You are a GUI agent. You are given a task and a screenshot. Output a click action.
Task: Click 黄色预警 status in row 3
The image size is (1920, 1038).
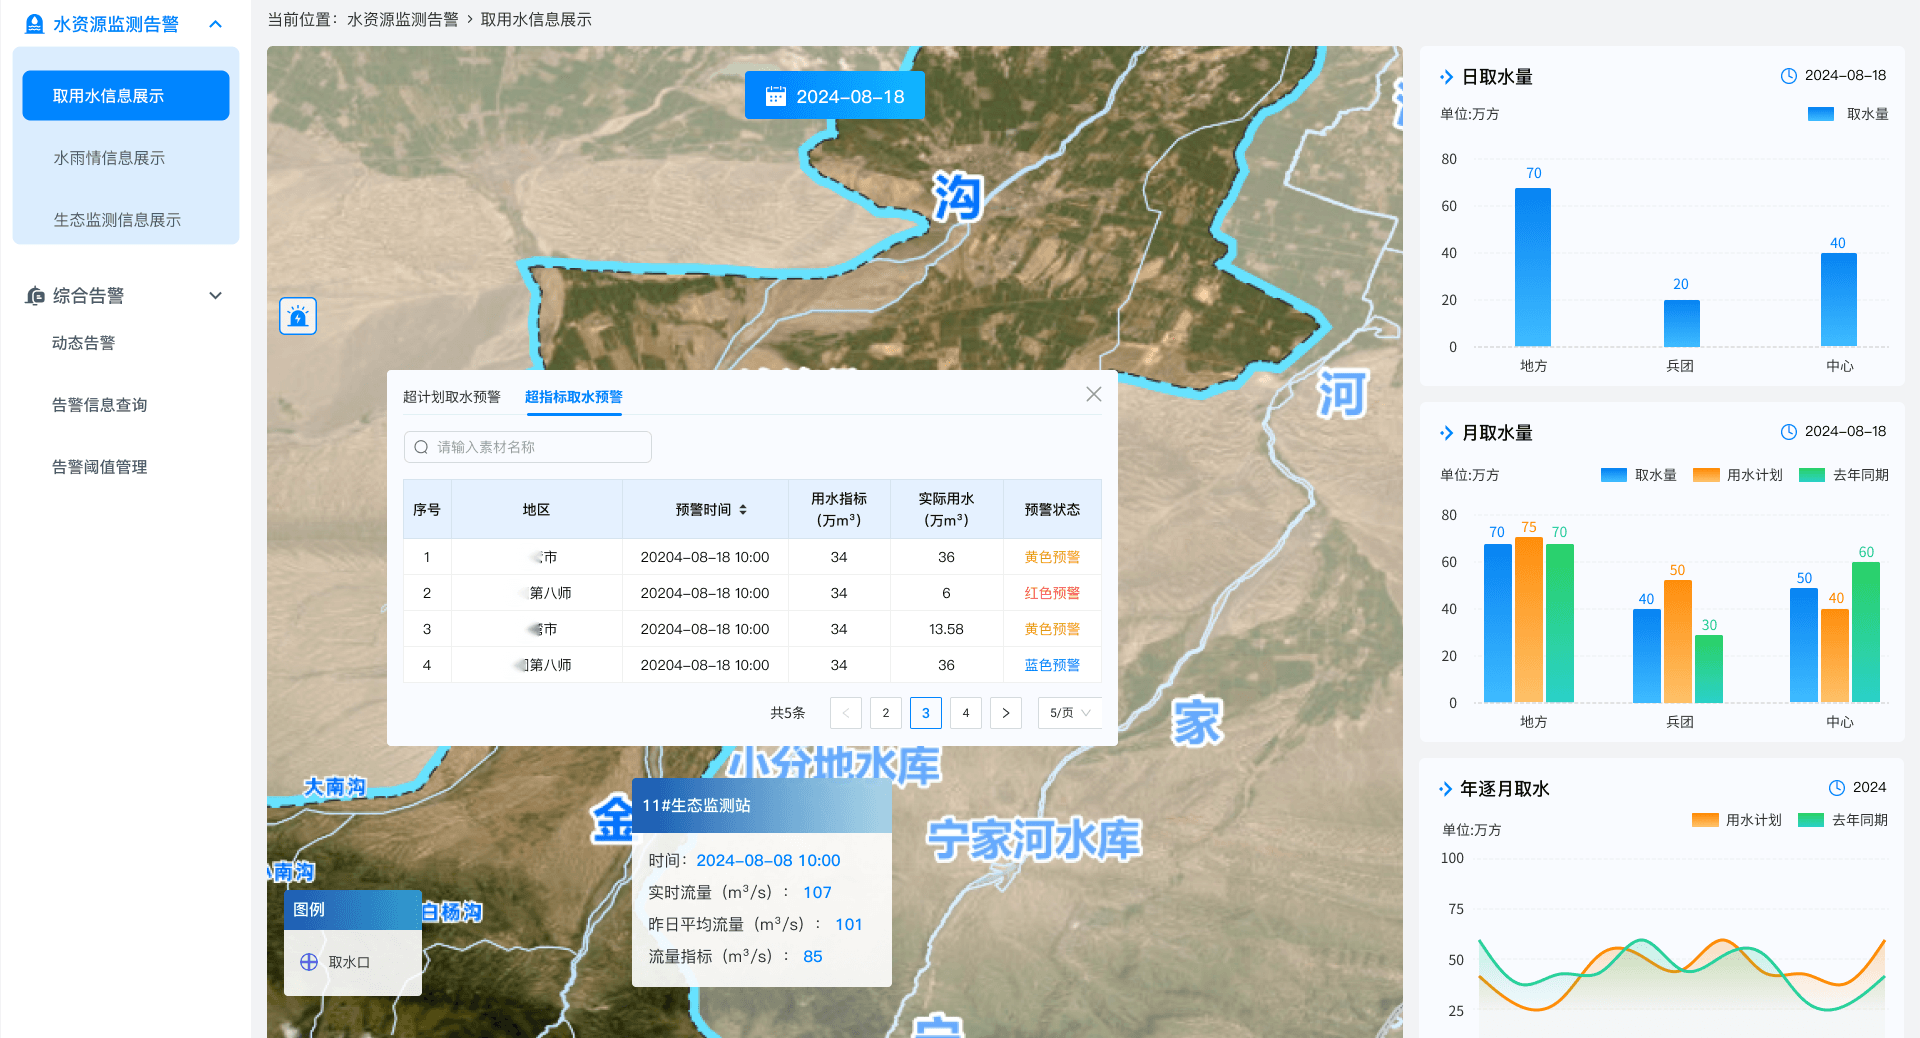pos(1052,629)
